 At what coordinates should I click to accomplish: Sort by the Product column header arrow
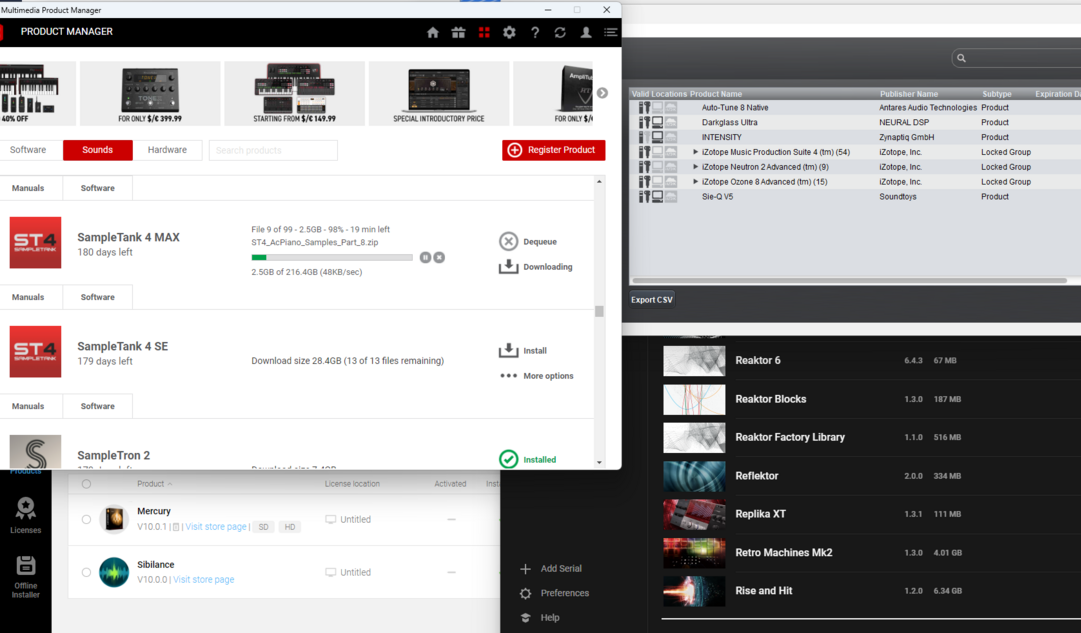click(170, 484)
